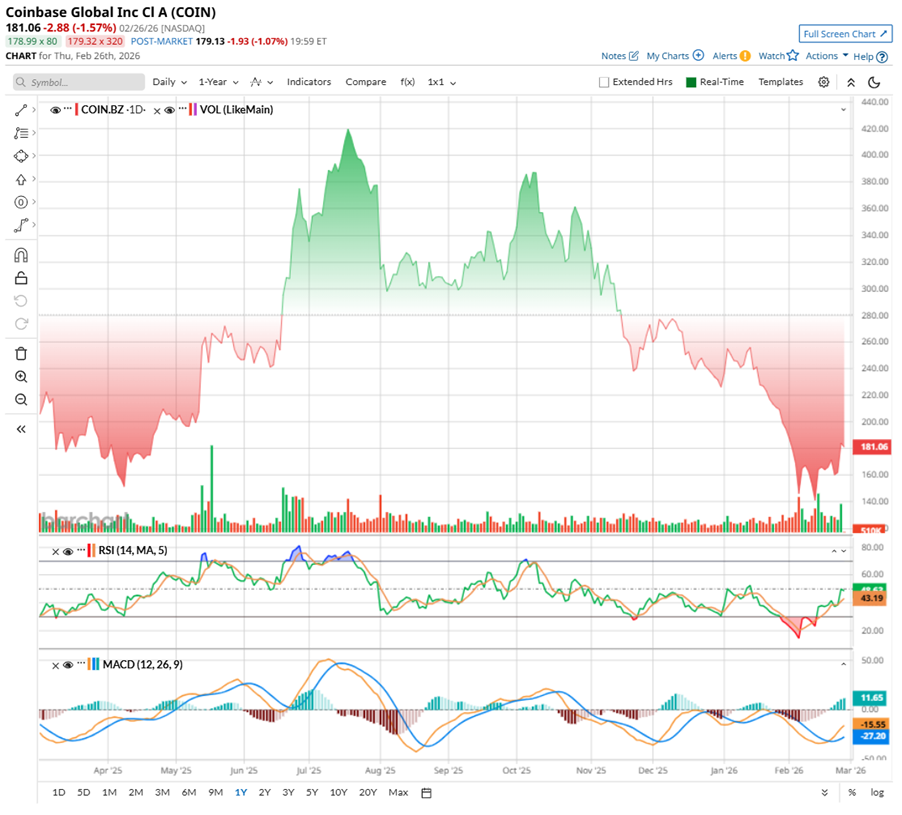Click the 181.06 price axis label
The height and width of the screenshot is (815, 902).
pos(874,447)
